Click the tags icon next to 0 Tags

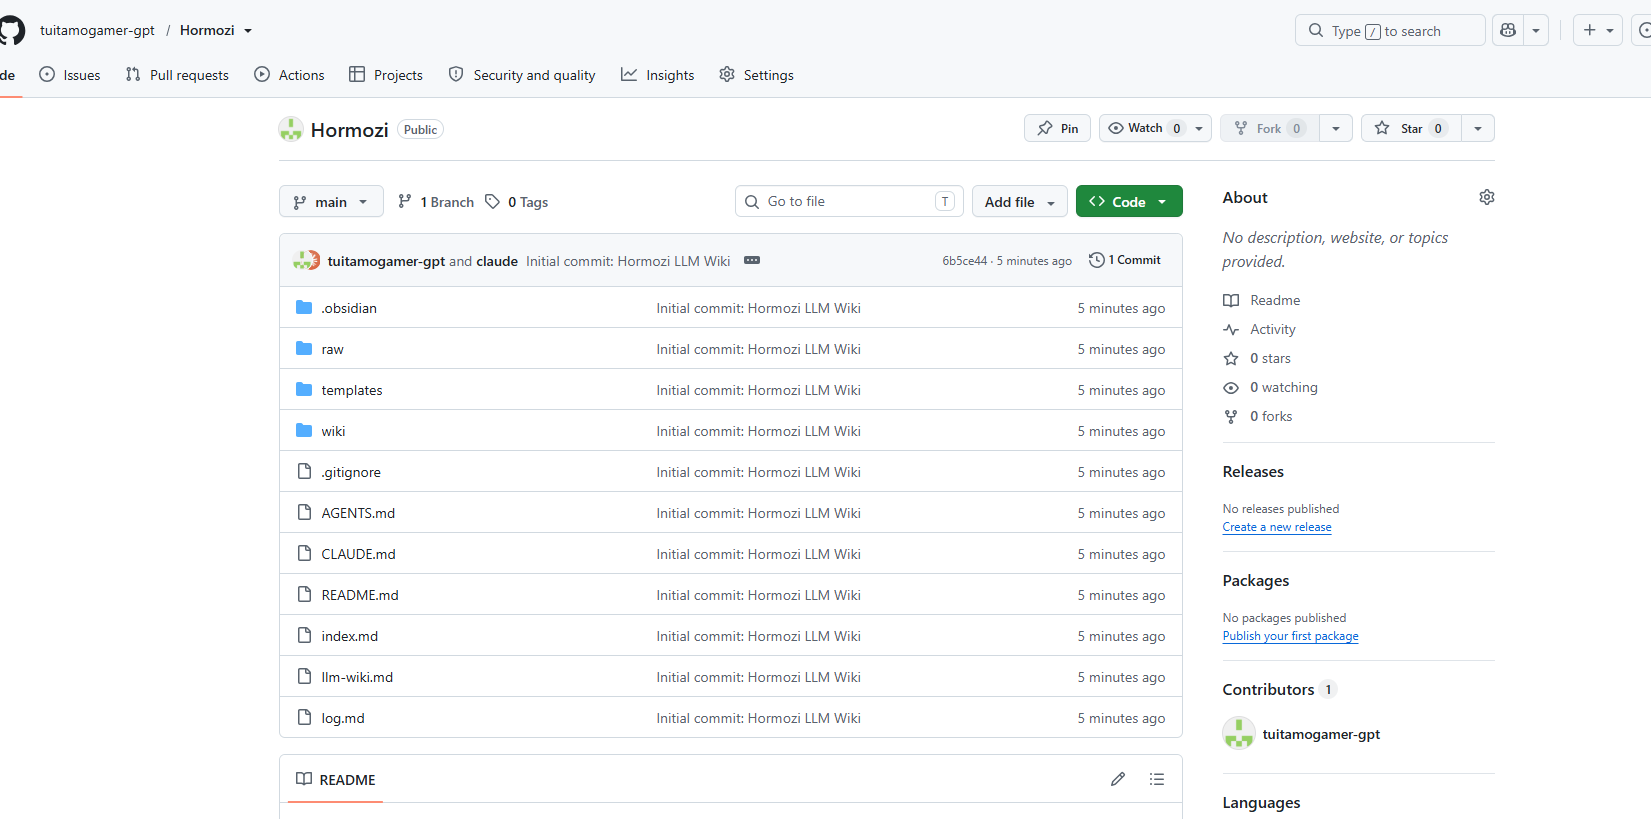pyautogui.click(x=492, y=201)
